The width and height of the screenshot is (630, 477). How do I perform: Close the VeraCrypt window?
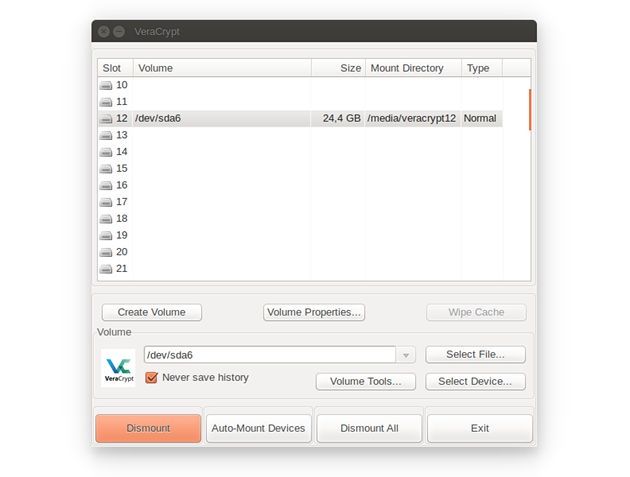[104, 32]
